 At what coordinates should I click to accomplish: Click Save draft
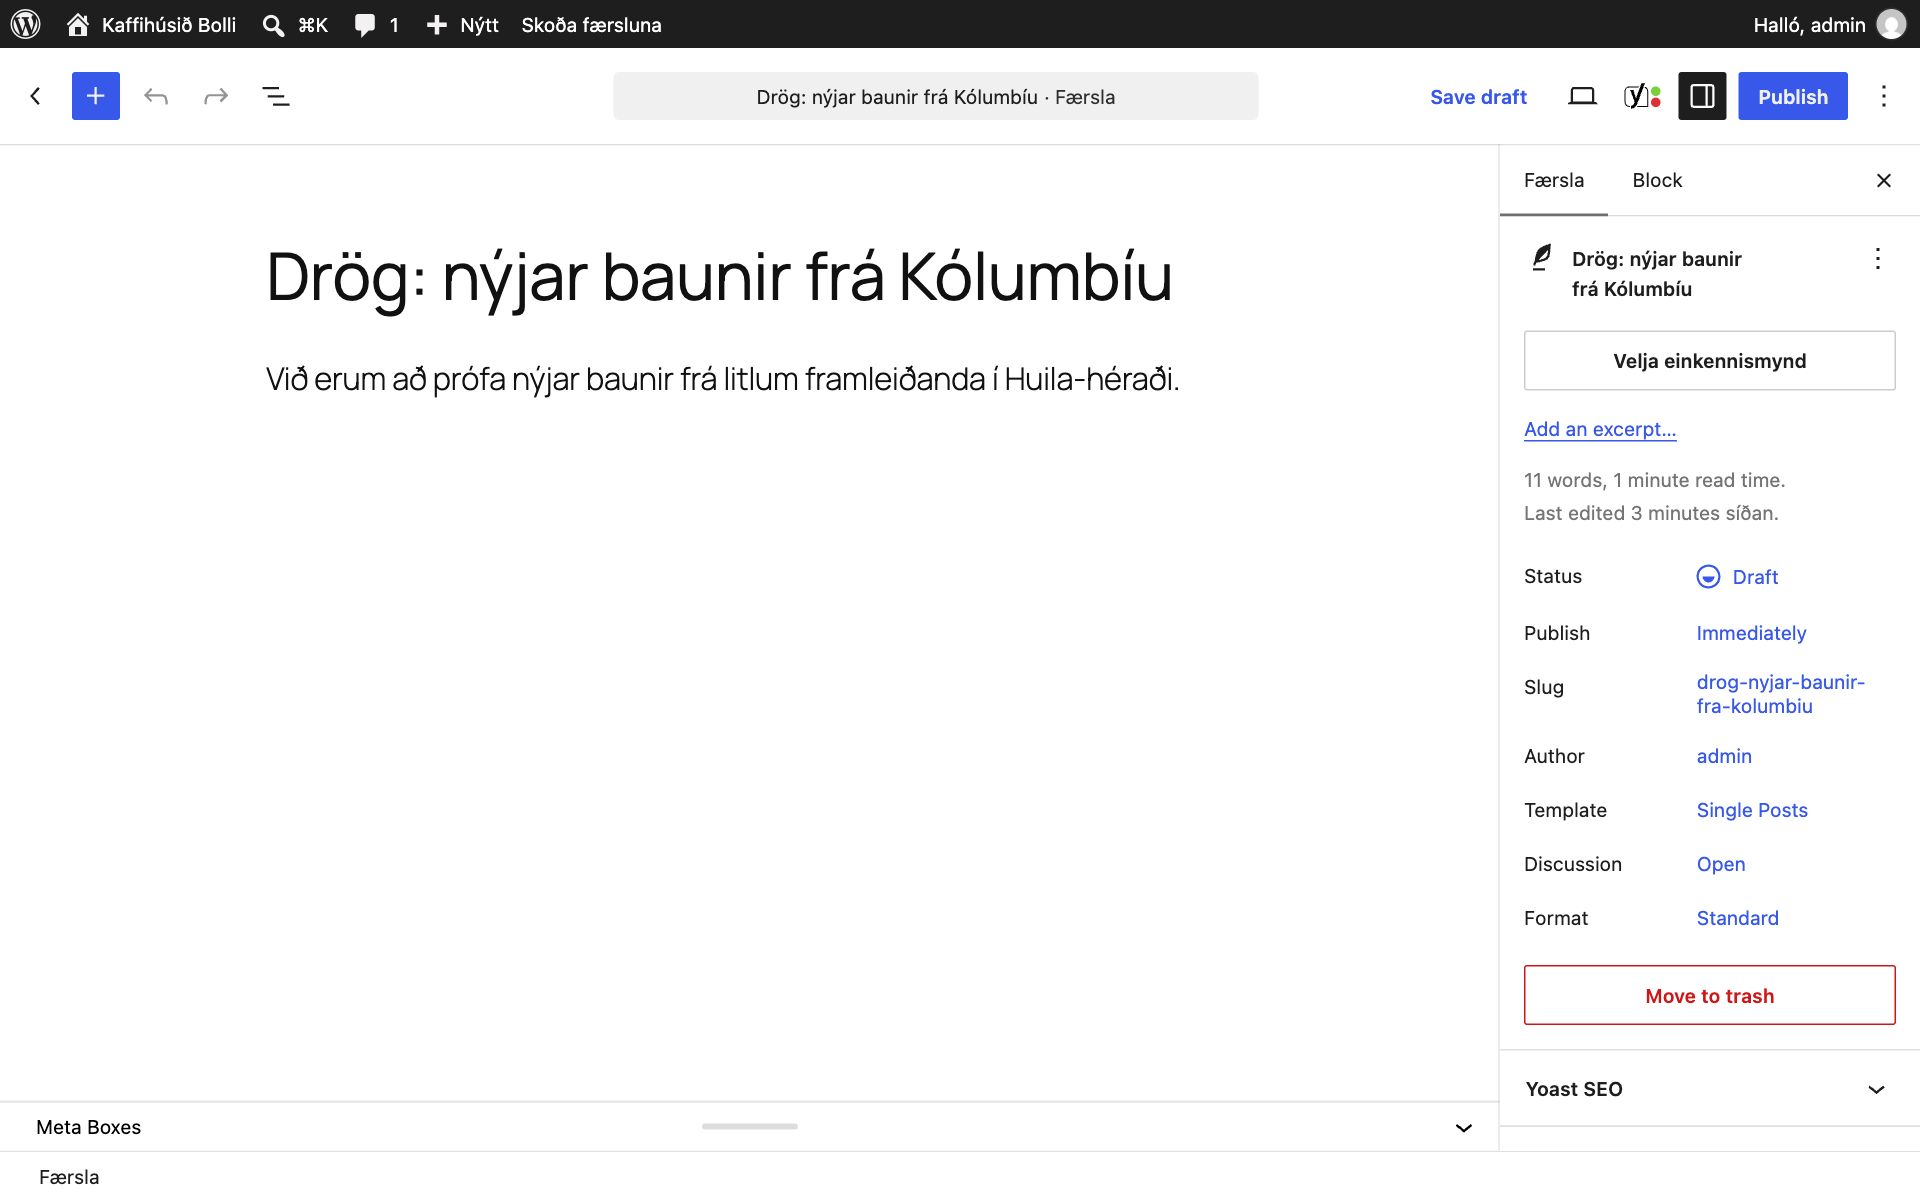click(1478, 96)
